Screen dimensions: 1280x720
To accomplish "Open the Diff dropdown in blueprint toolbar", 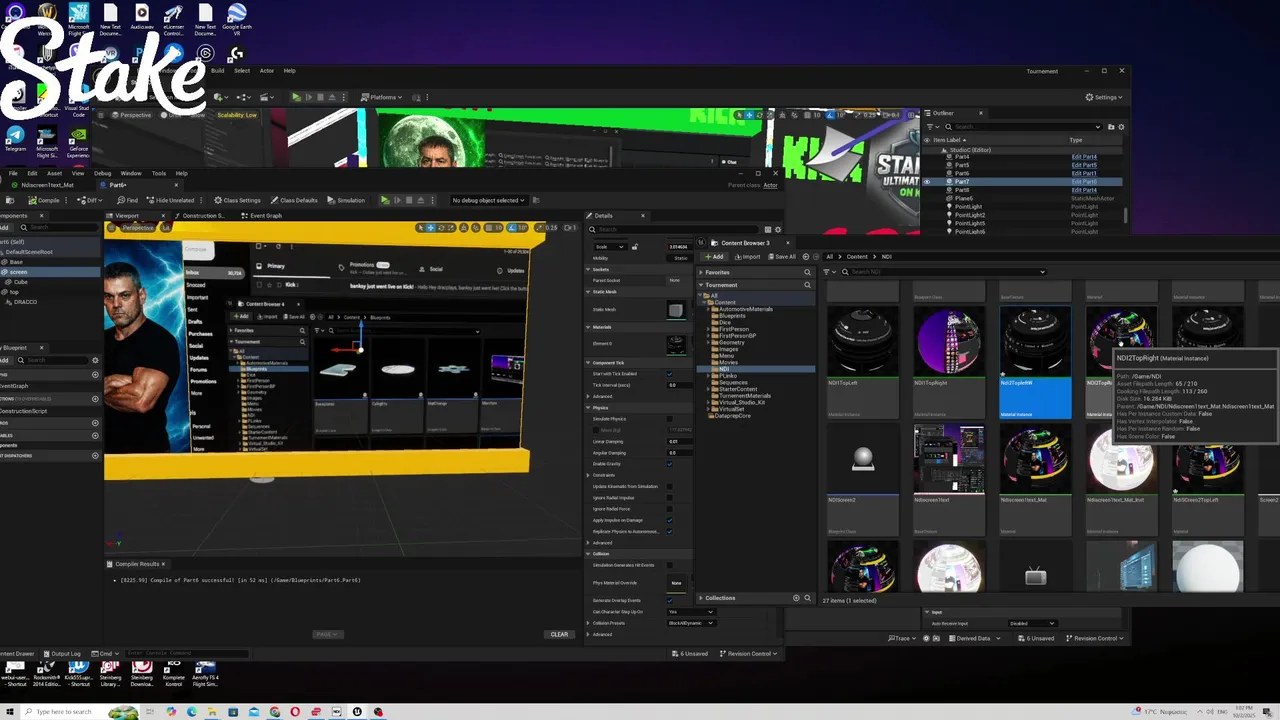I will (91, 200).
